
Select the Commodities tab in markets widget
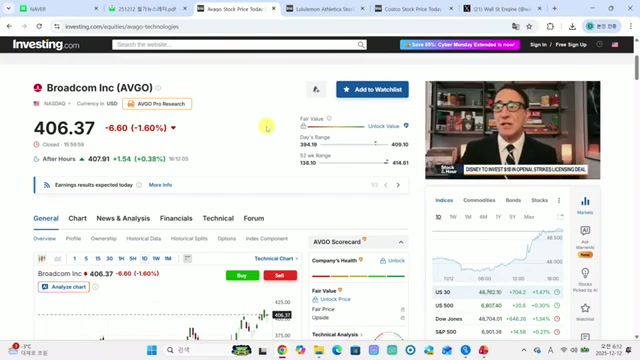tap(479, 200)
